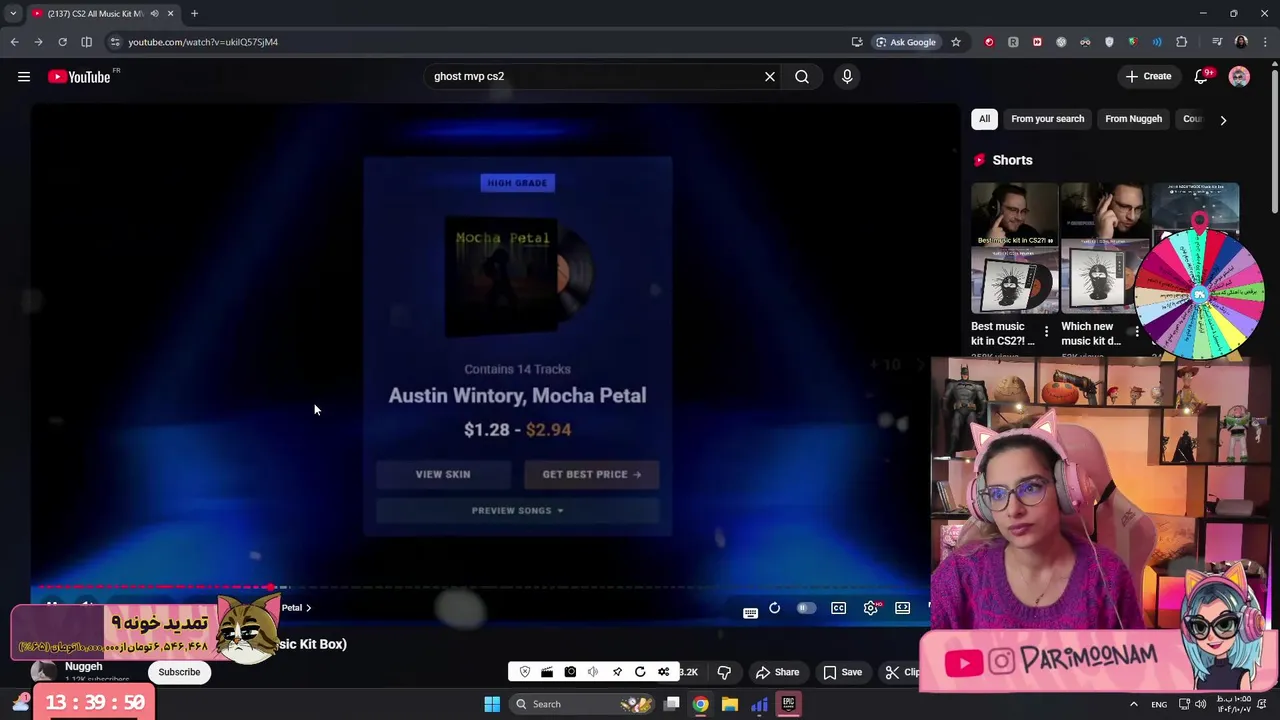Bookmark this page with the star
Screen dimensions: 1280x720
pos(956,42)
